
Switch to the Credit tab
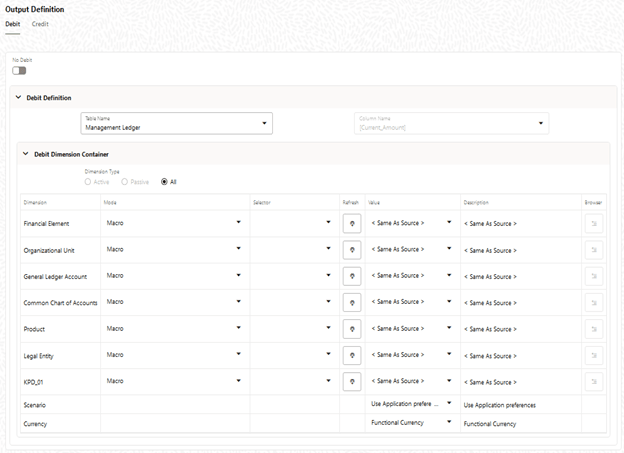click(x=40, y=24)
